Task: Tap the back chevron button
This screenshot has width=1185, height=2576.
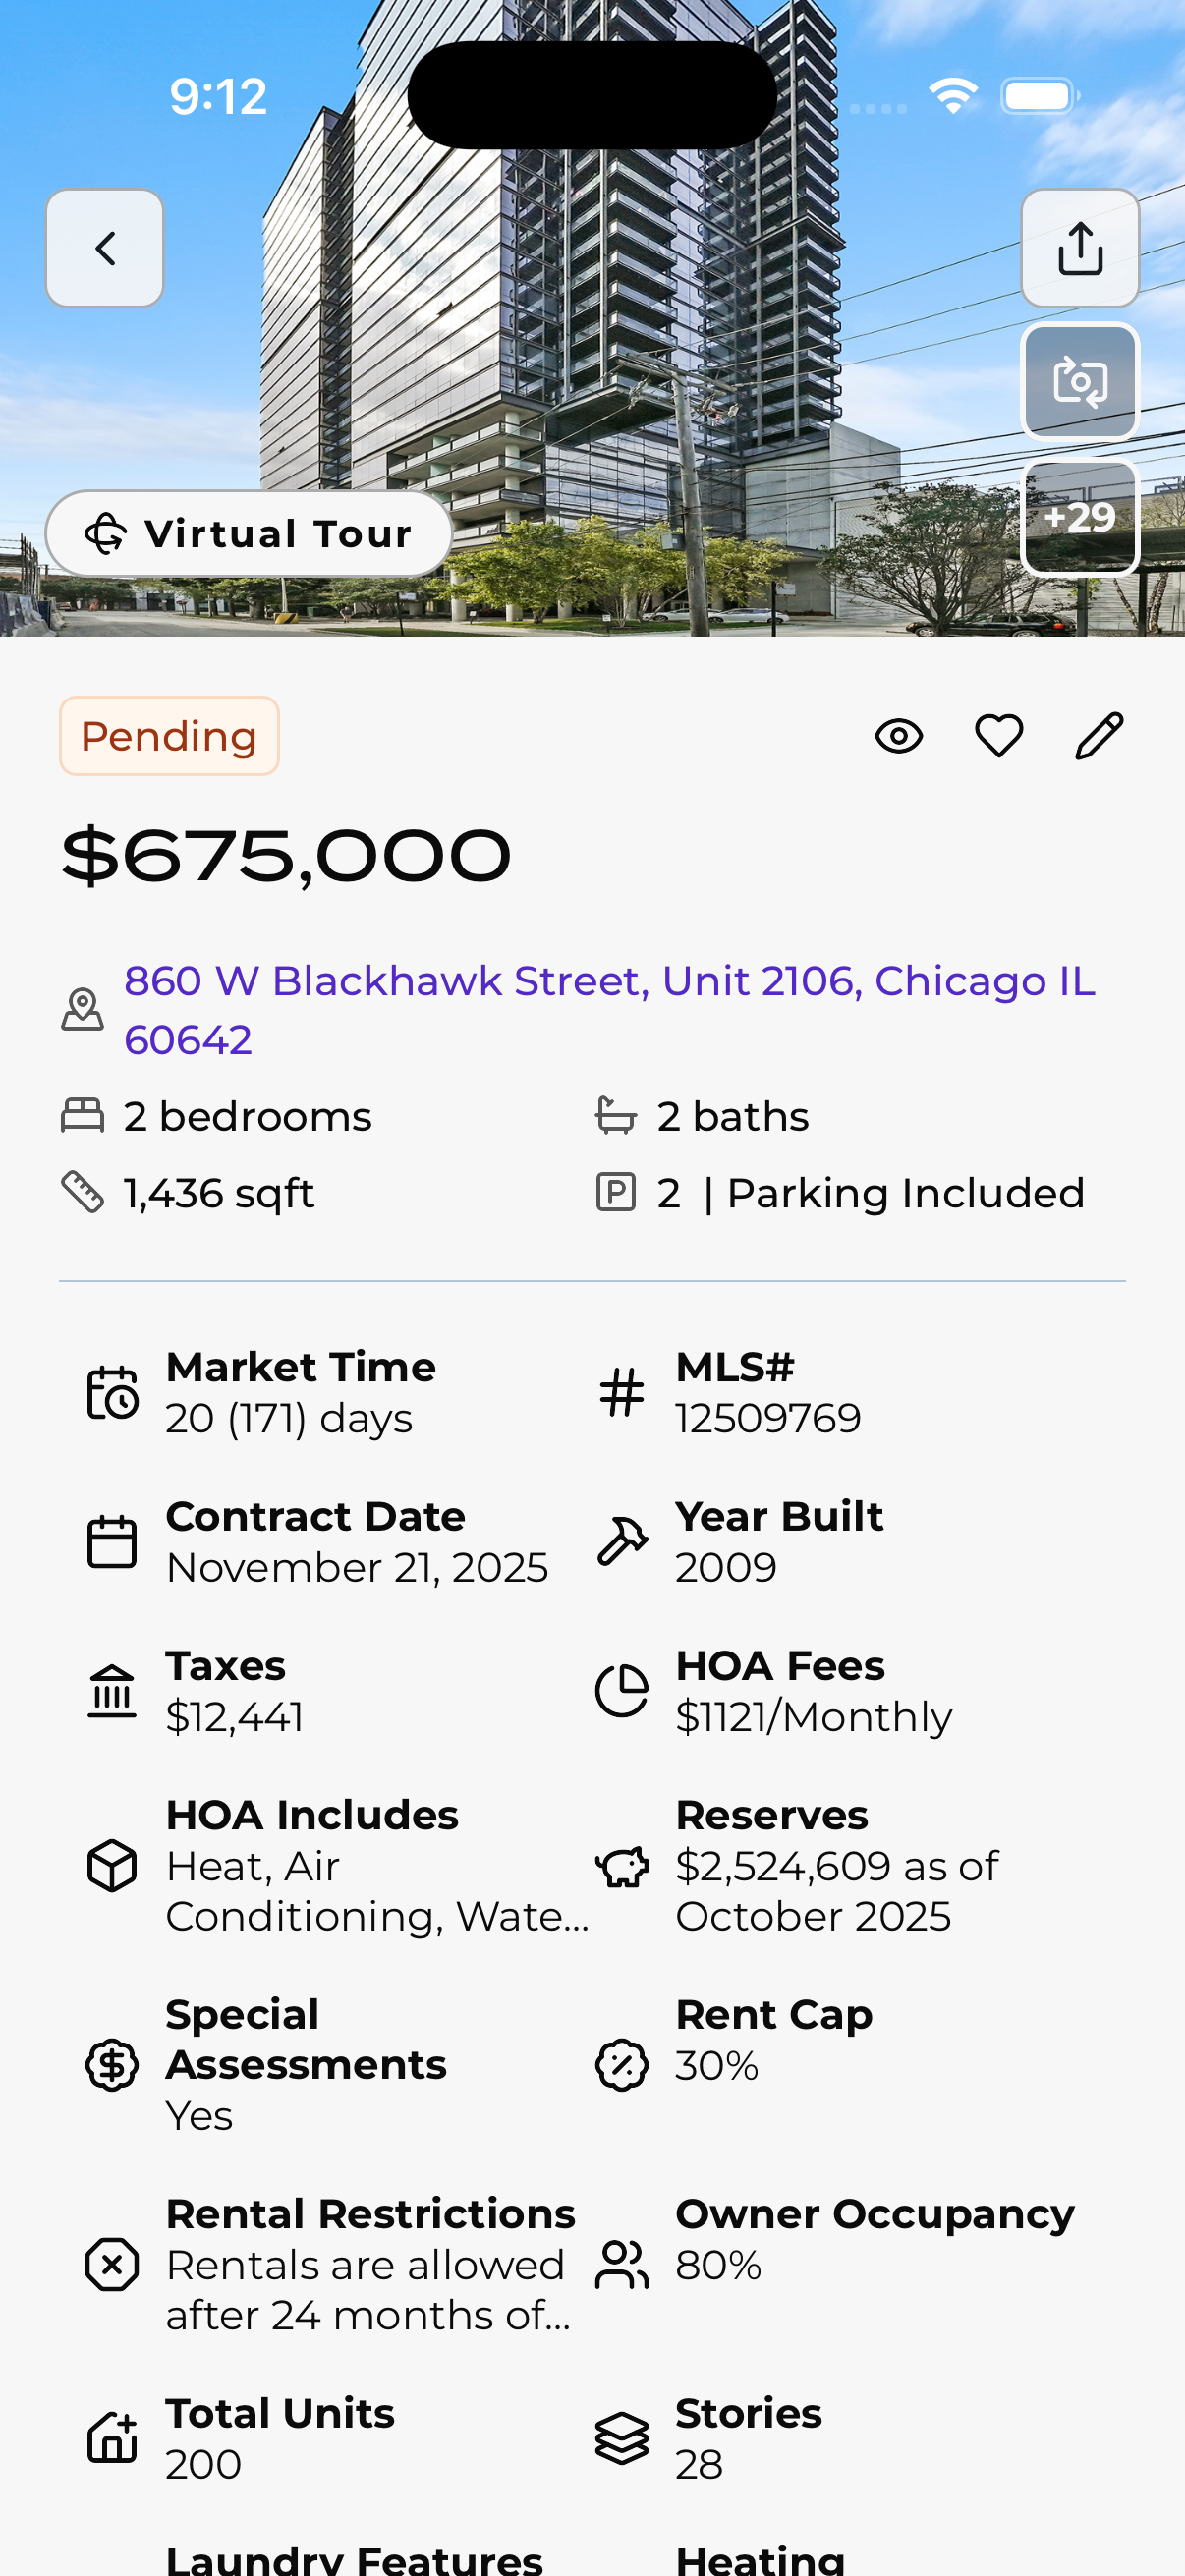Action: coord(105,248)
